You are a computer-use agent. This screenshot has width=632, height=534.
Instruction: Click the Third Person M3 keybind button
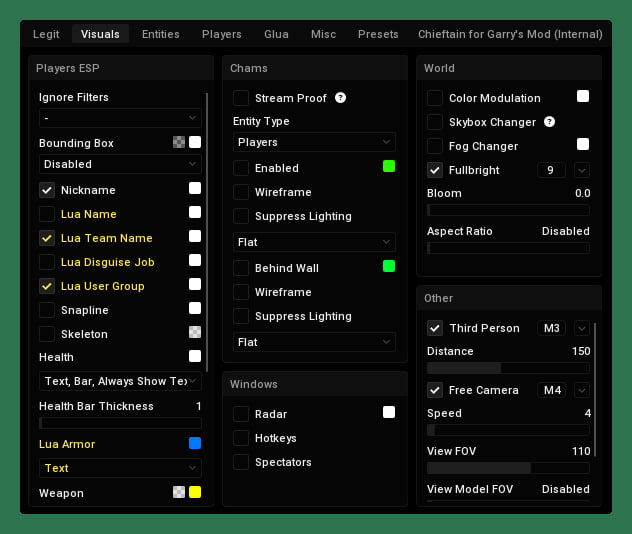(551, 328)
